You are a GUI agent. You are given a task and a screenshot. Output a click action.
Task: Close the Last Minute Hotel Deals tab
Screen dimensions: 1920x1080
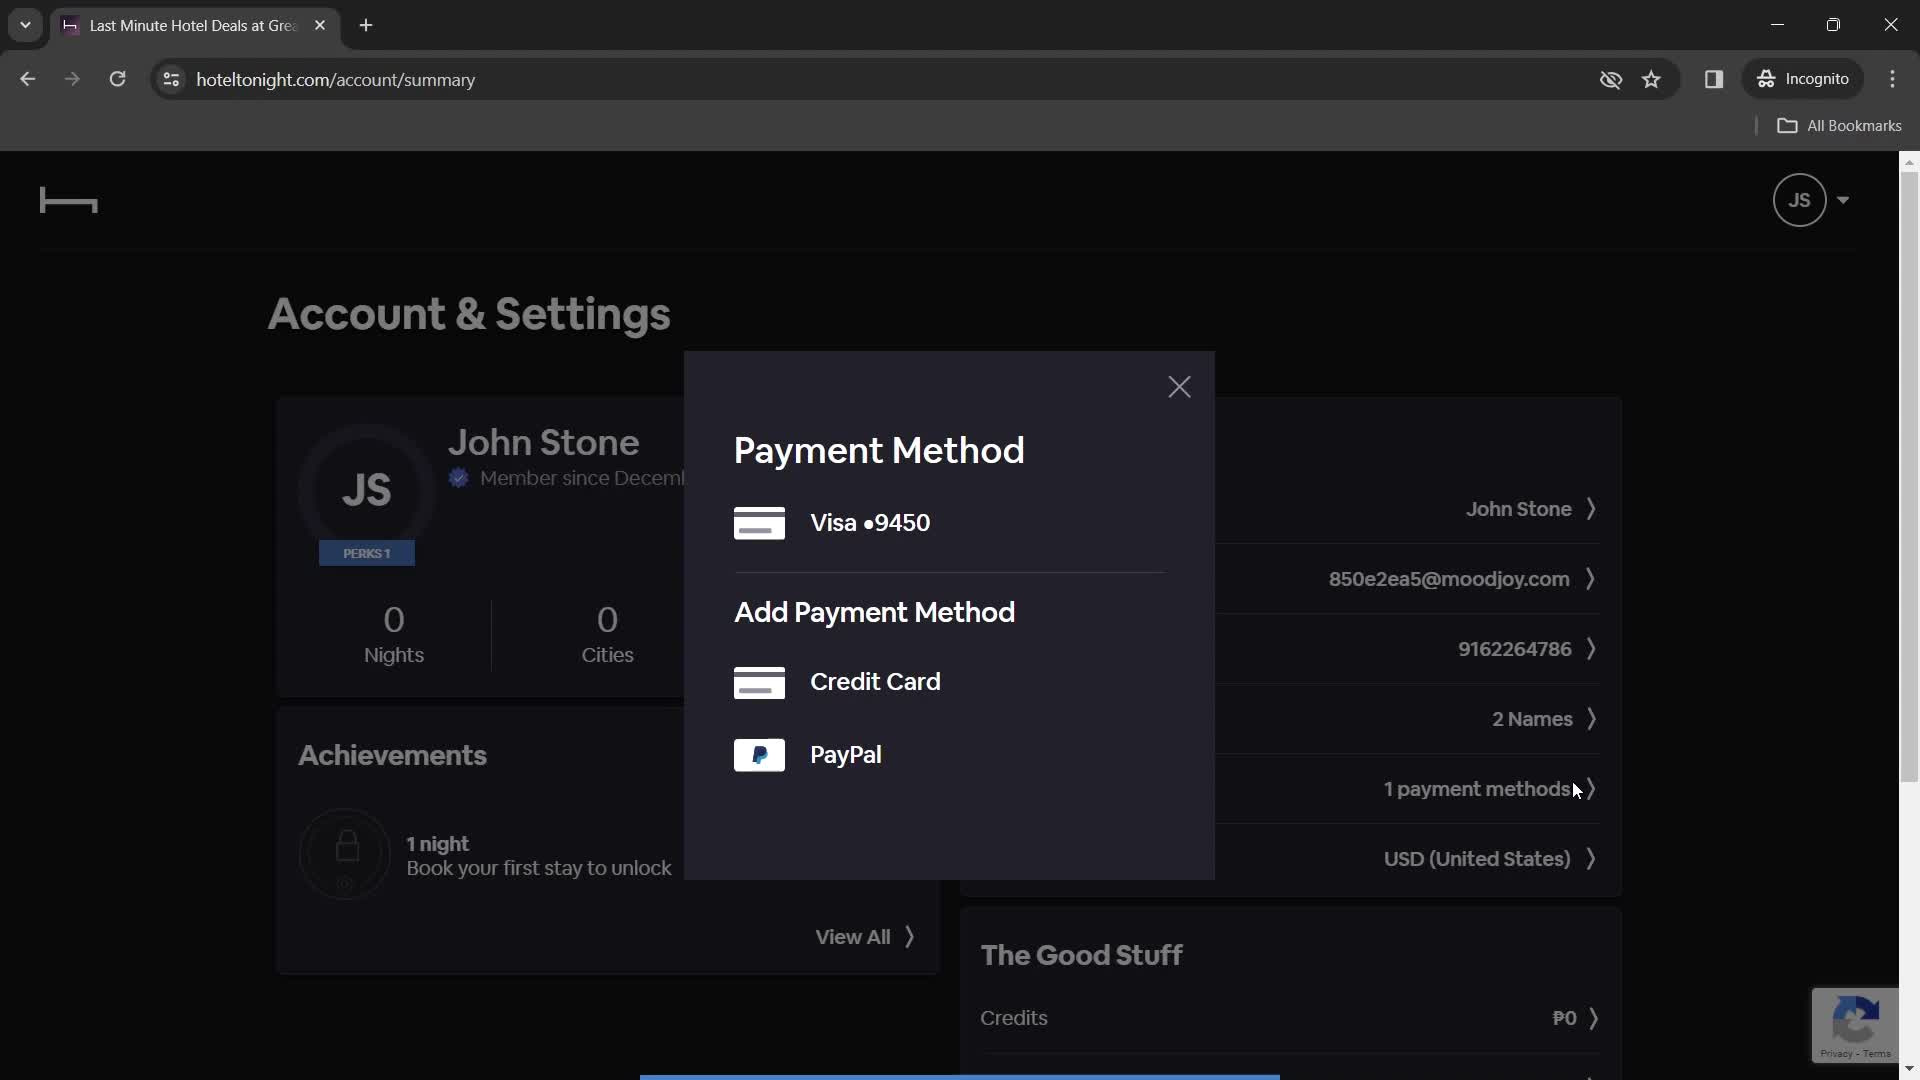(320, 26)
